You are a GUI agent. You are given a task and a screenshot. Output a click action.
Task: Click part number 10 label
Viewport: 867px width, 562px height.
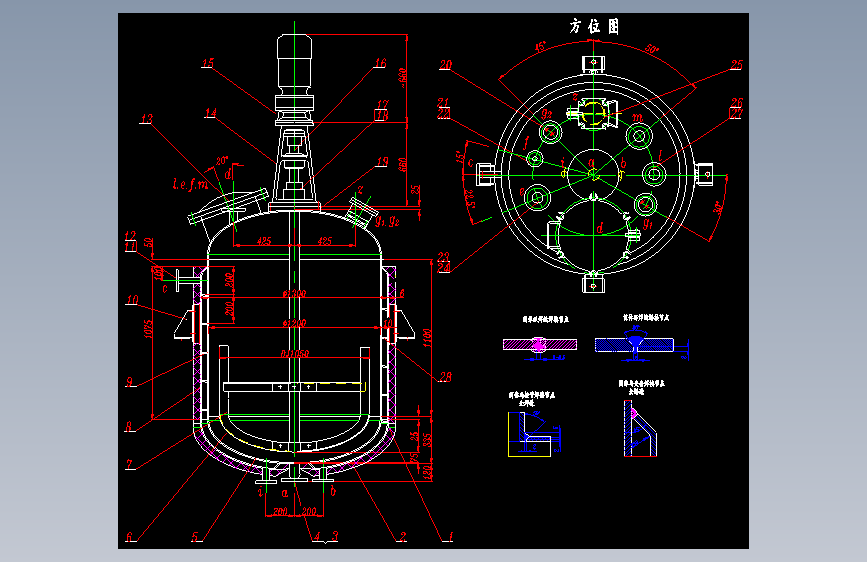click(132, 300)
